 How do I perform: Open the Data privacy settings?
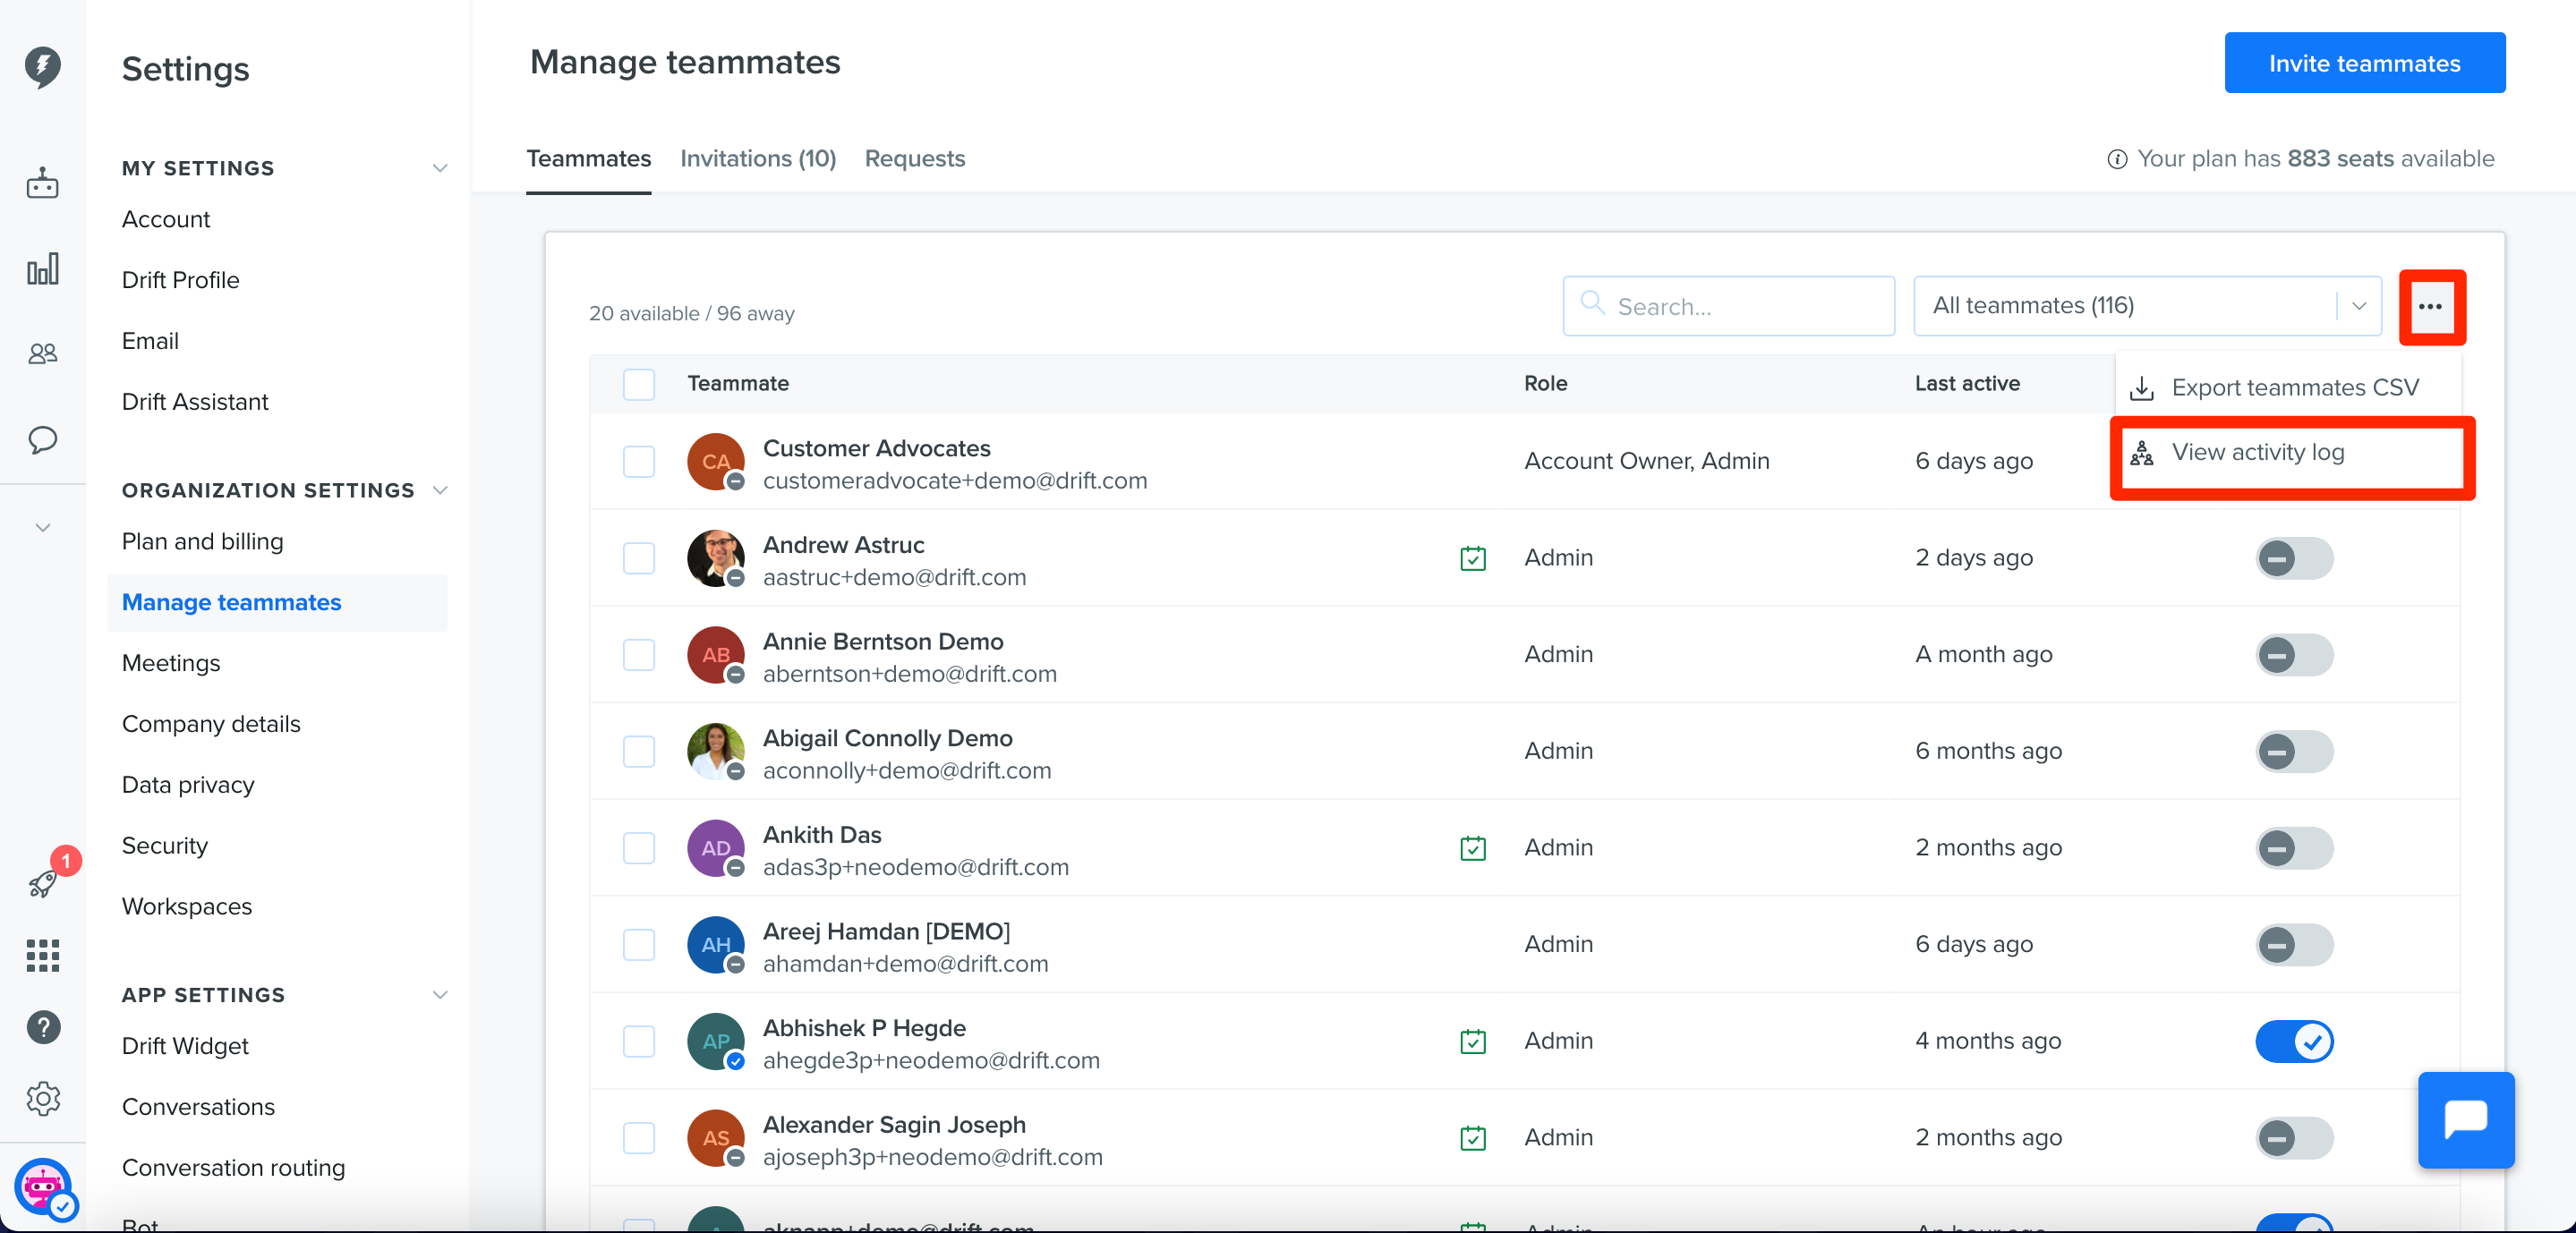click(x=188, y=785)
